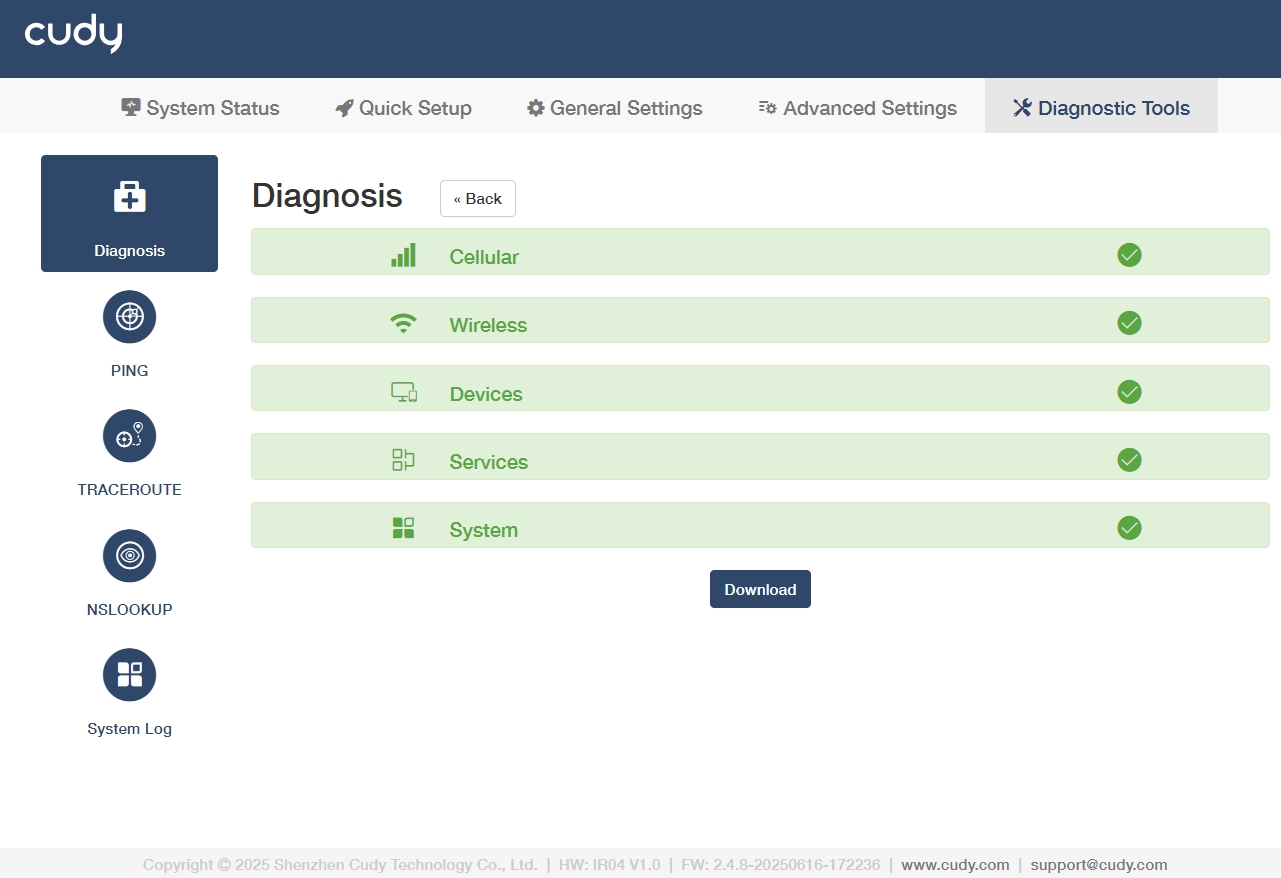This screenshot has height=878, width=1281.
Task: Click the Cellular signal bars icon
Action: [403, 255]
